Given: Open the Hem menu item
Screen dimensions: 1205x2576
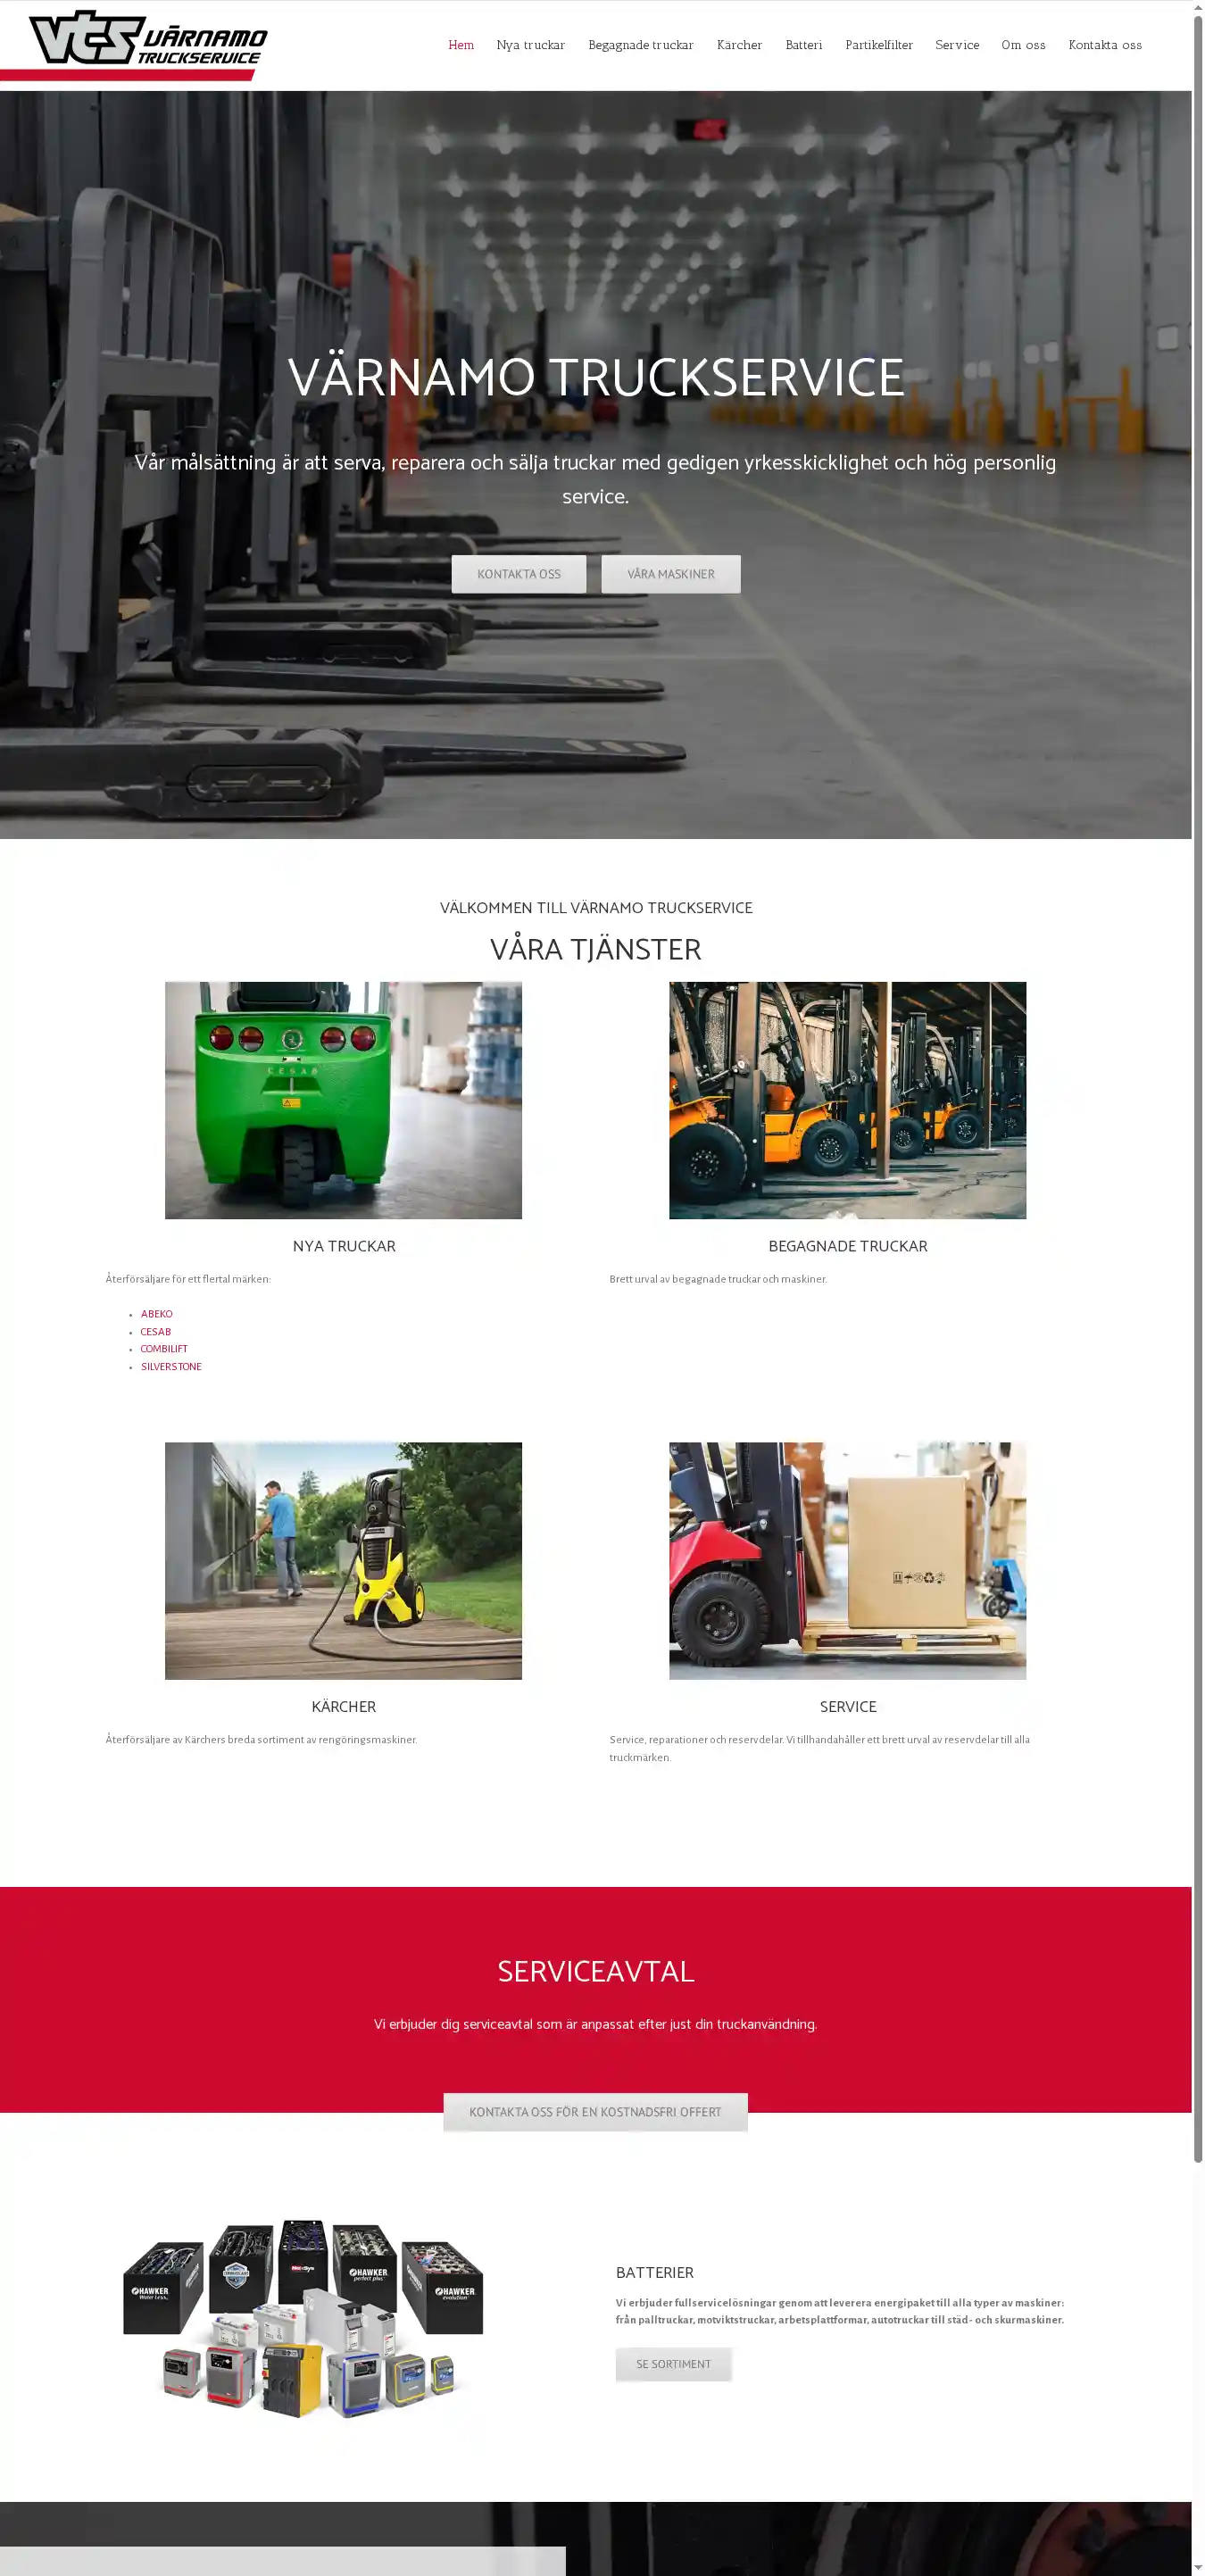Looking at the screenshot, I should tap(460, 45).
